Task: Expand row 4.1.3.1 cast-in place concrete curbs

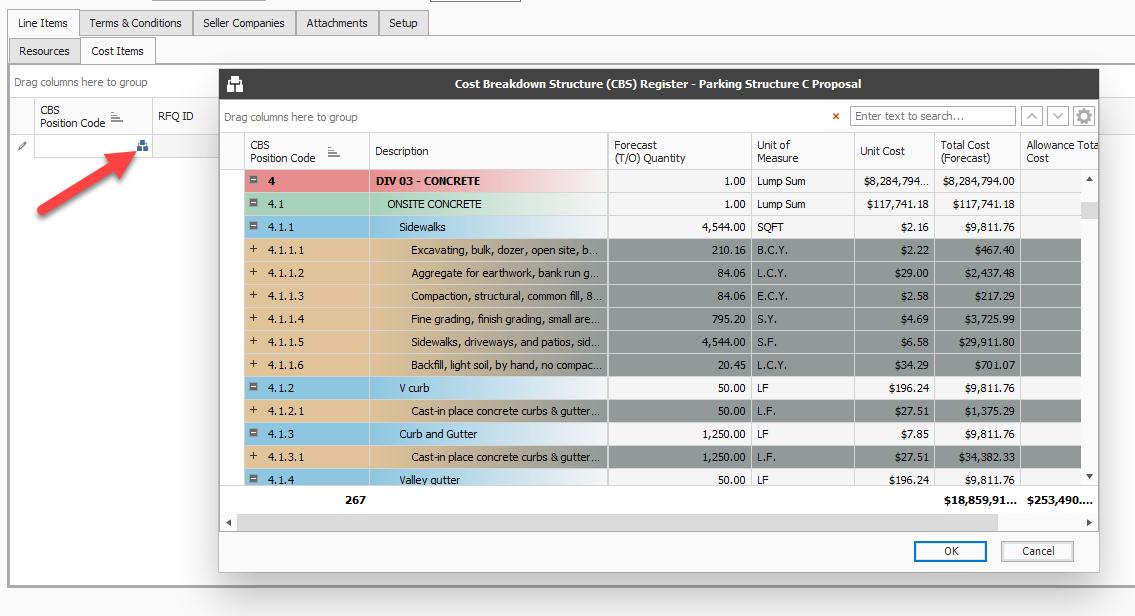Action: [254, 456]
